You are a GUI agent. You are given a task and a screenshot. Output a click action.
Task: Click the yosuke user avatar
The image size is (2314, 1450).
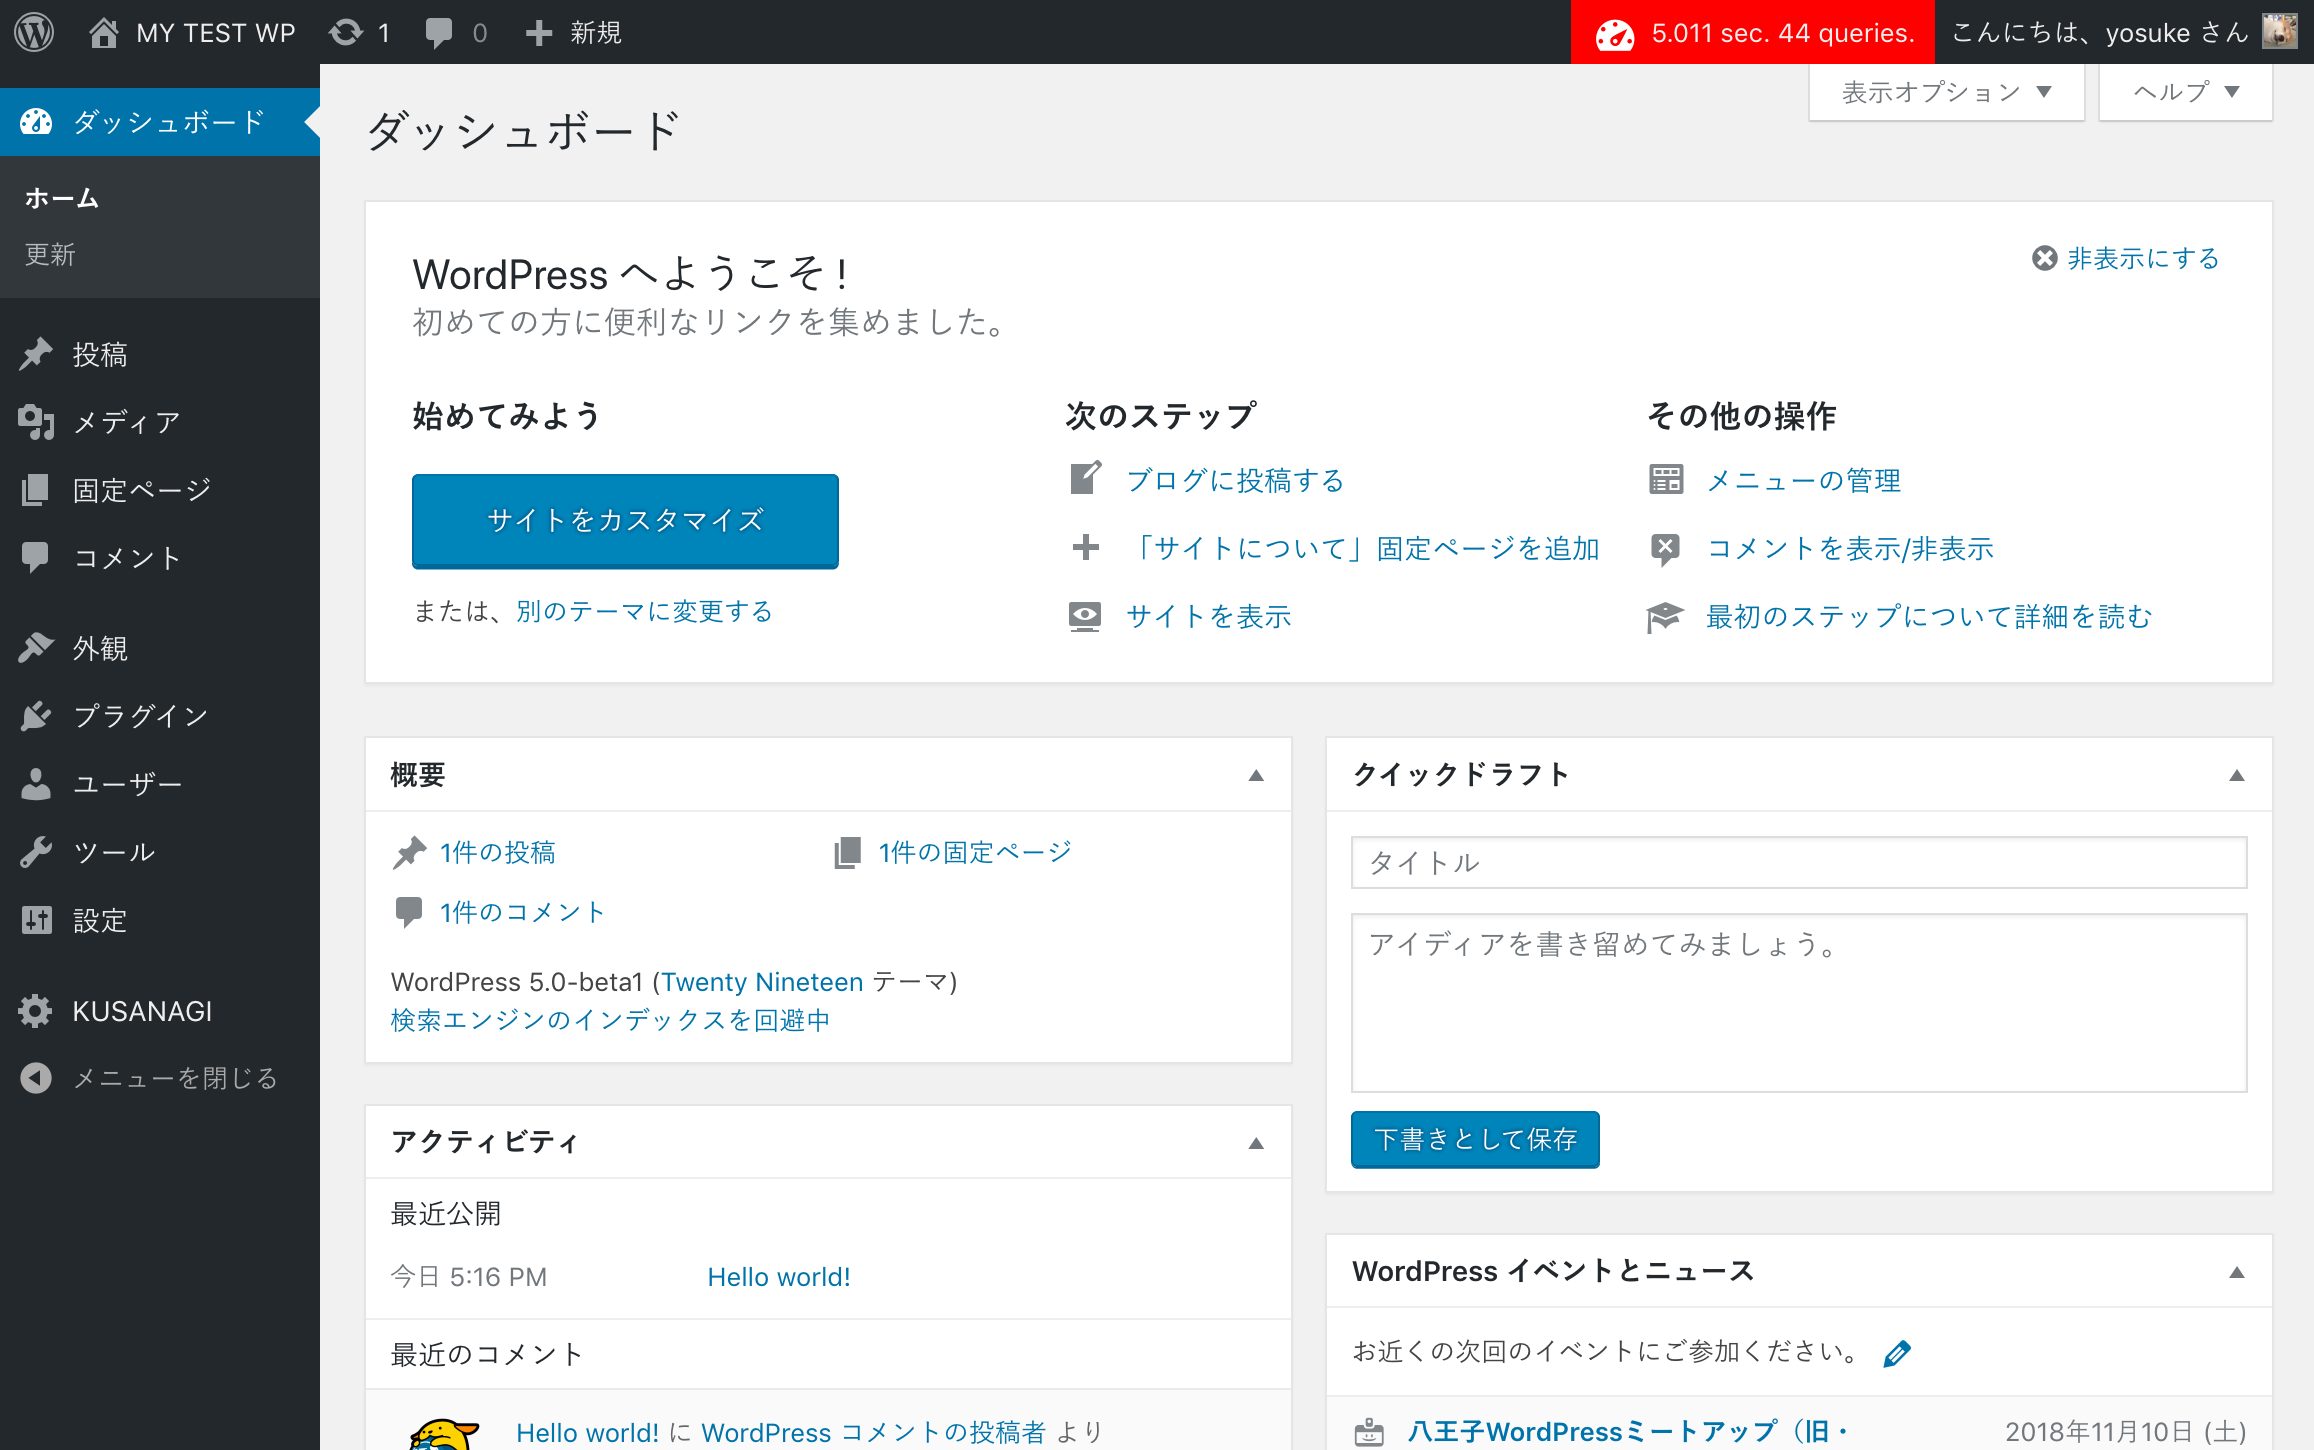click(2280, 31)
